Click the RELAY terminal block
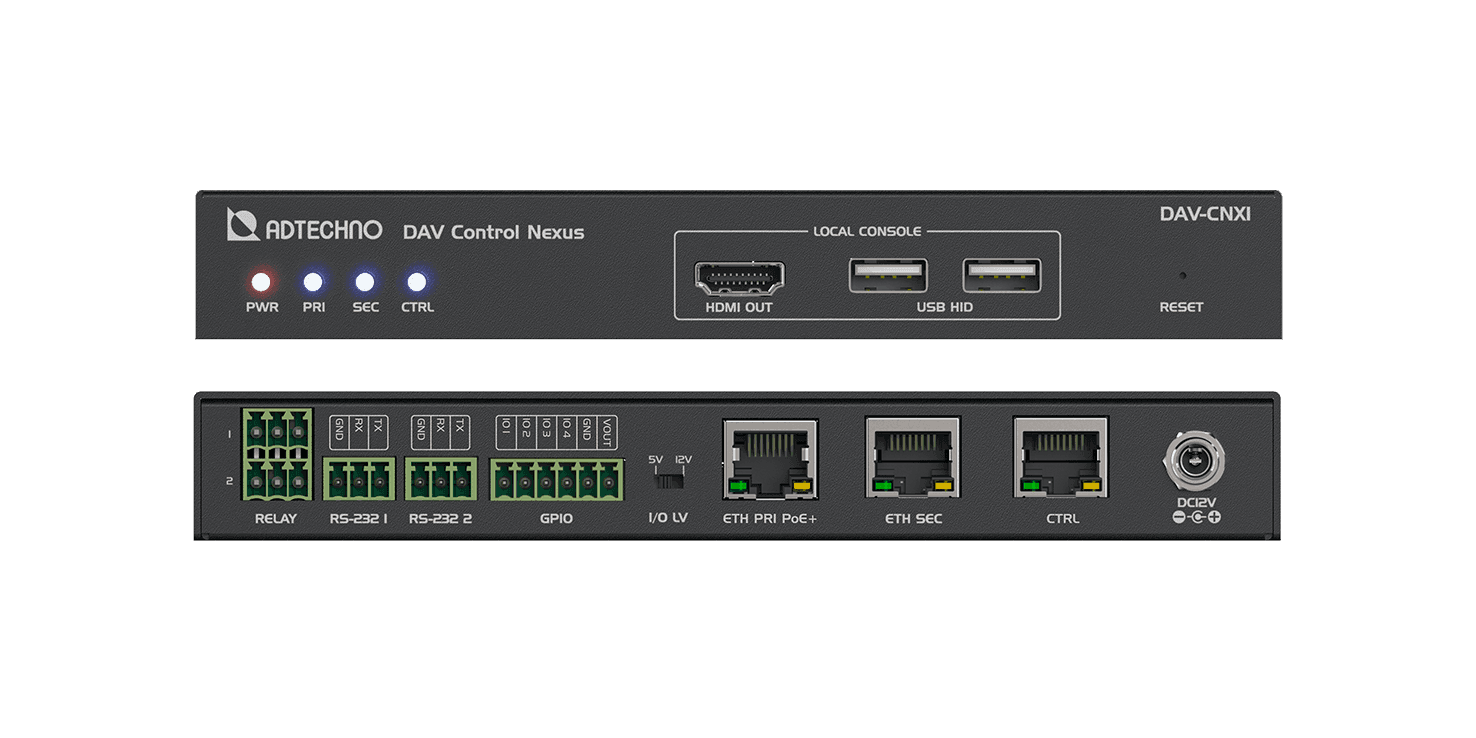Image resolution: width=1476 pixels, height=738 pixels. click(277, 455)
